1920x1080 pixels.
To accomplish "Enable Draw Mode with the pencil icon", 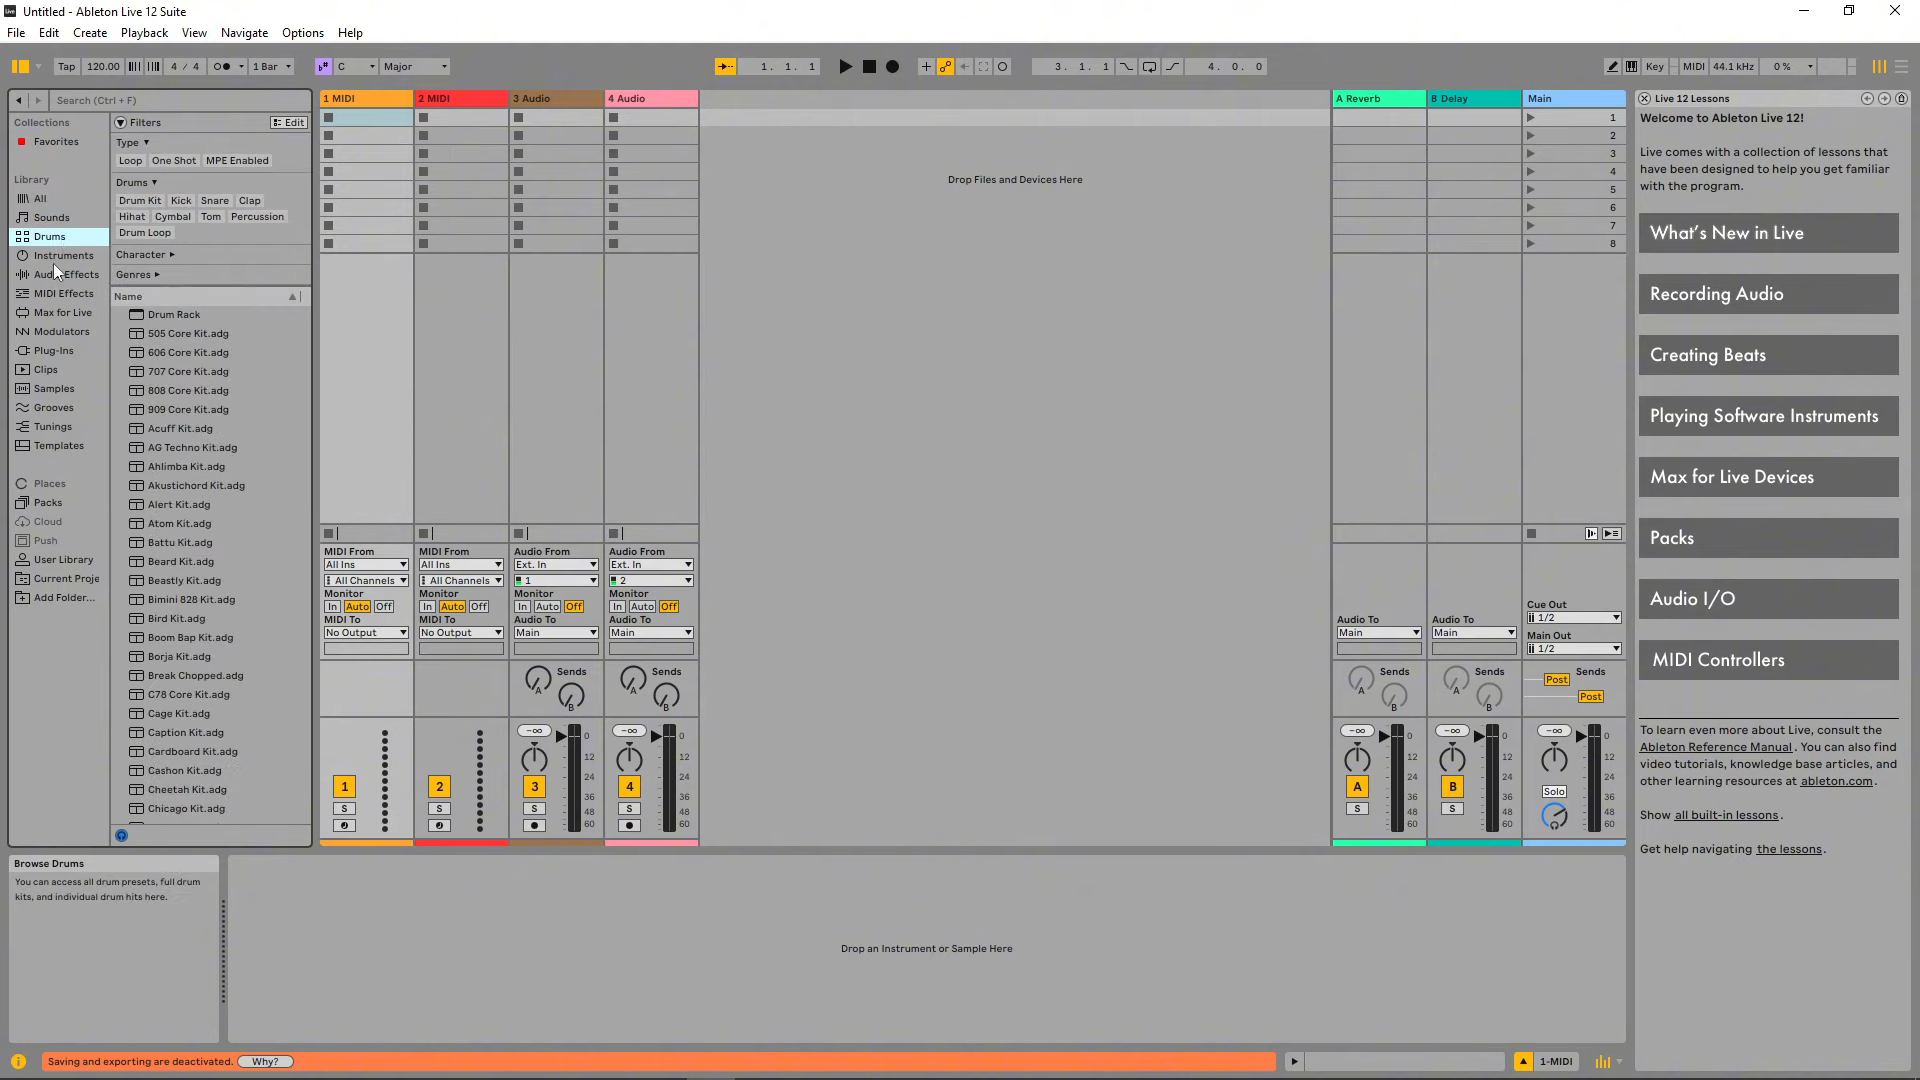I will click(x=1611, y=66).
